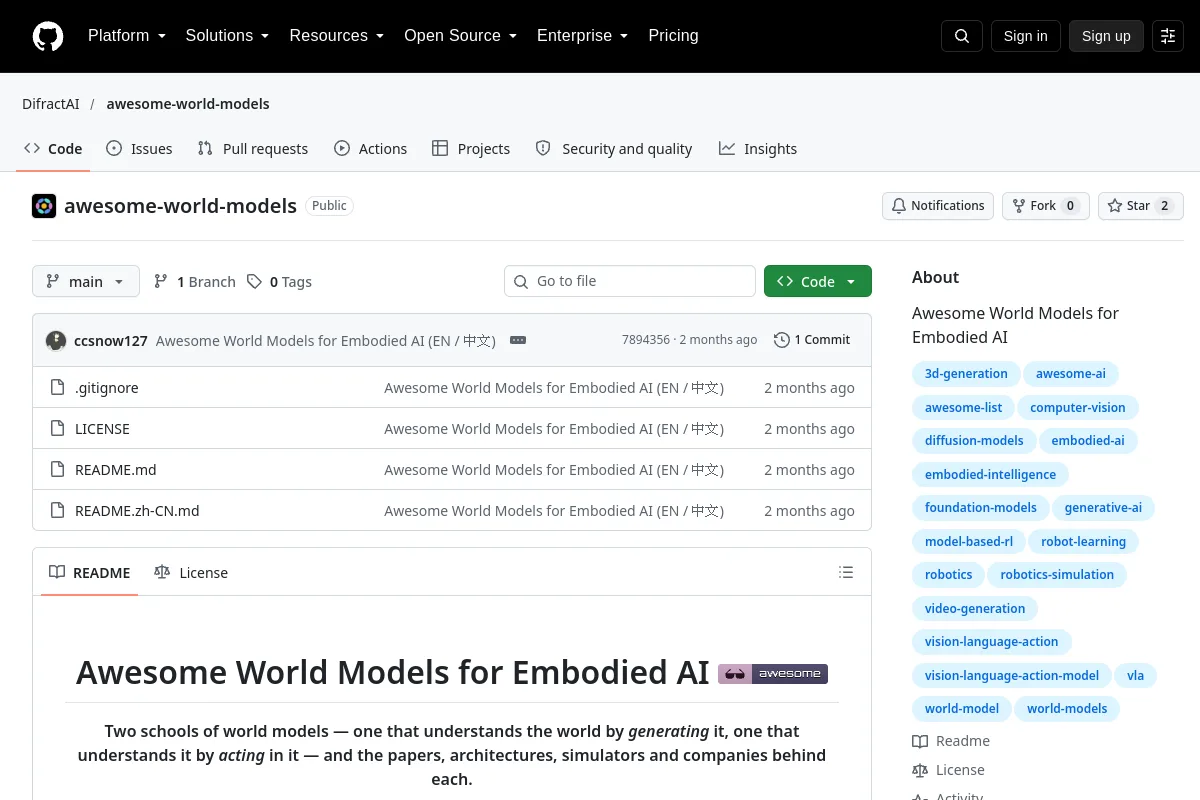
Task: Click the history clock icon
Action: tap(782, 340)
